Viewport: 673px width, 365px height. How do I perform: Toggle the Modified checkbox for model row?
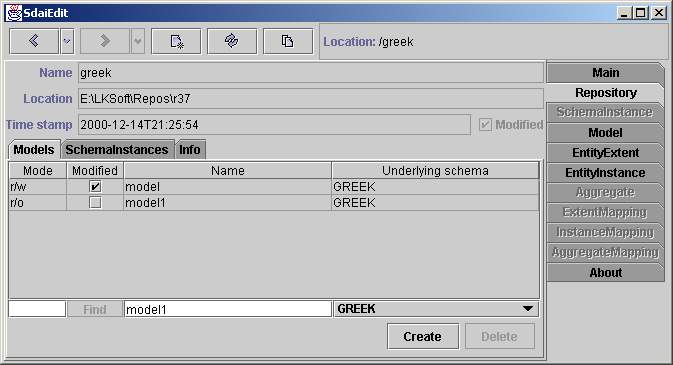click(x=95, y=186)
